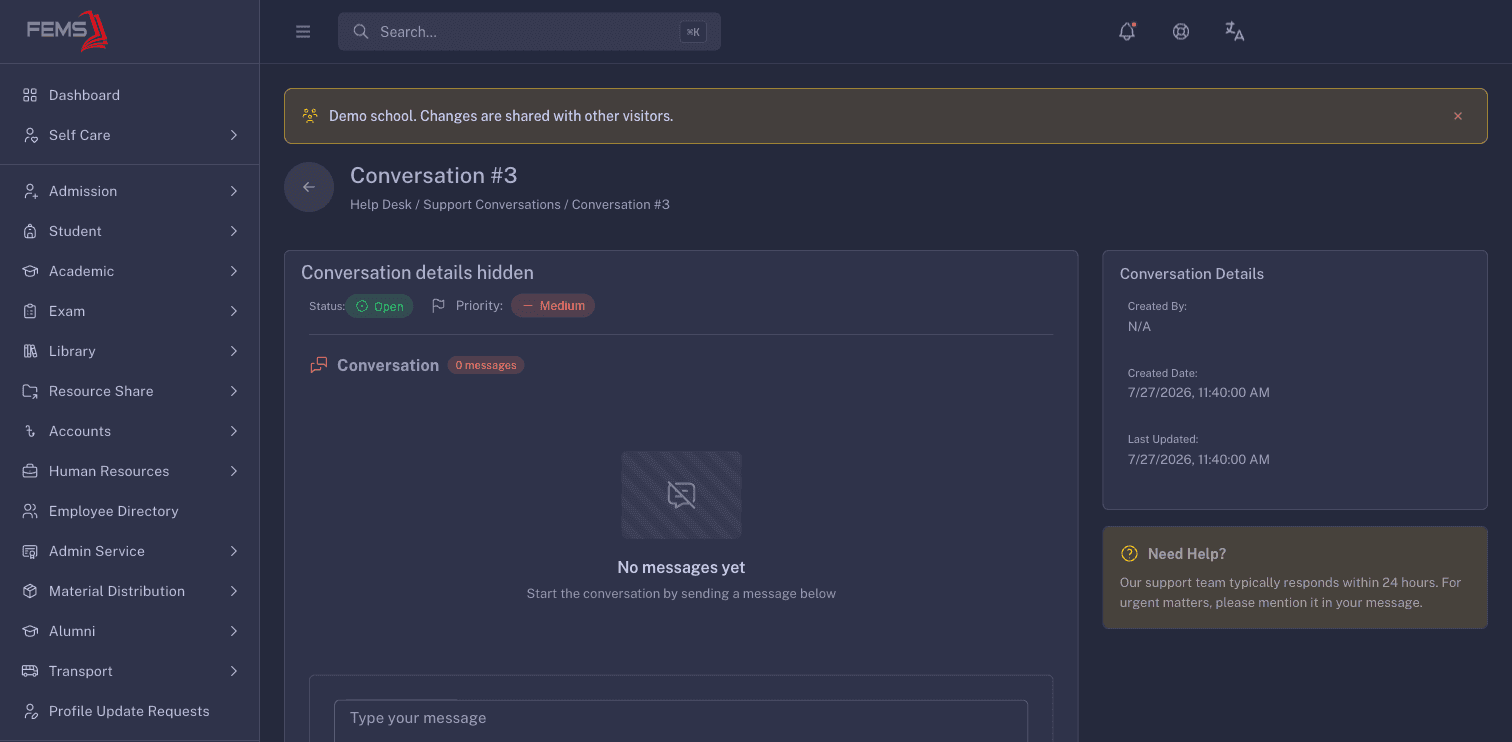Screen dimensions: 1512x742
Task: Go back using the arrow button
Action: tap(309, 187)
